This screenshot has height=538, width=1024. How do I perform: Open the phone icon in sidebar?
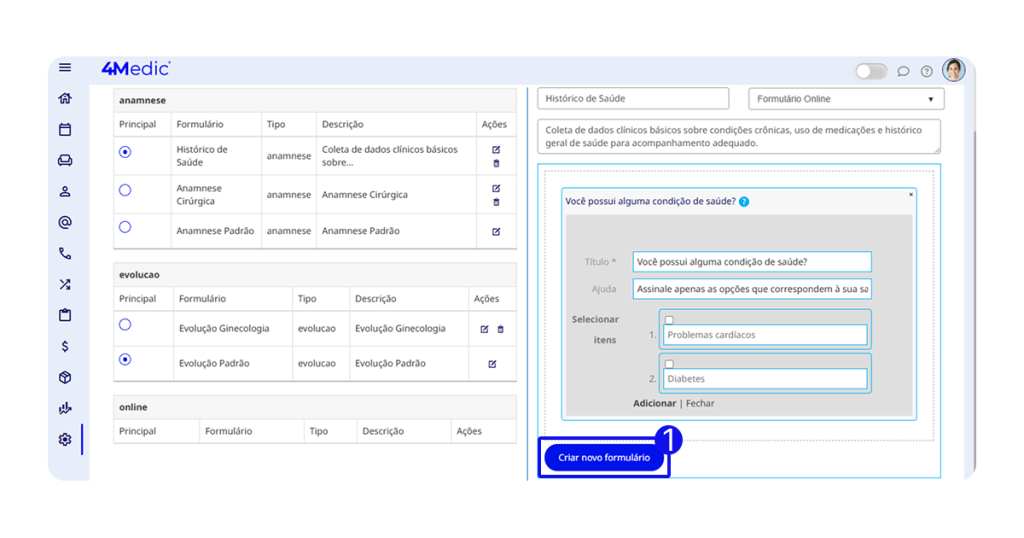65,254
